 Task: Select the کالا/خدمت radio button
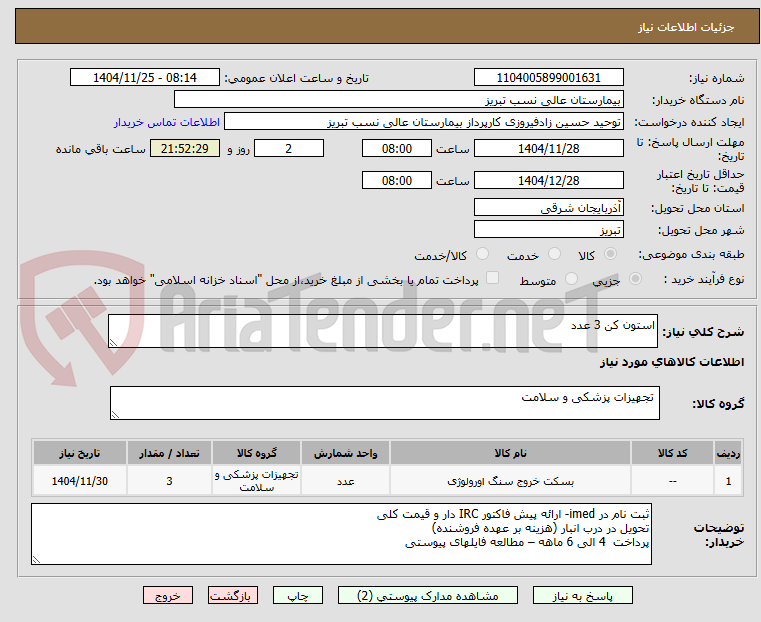482,254
